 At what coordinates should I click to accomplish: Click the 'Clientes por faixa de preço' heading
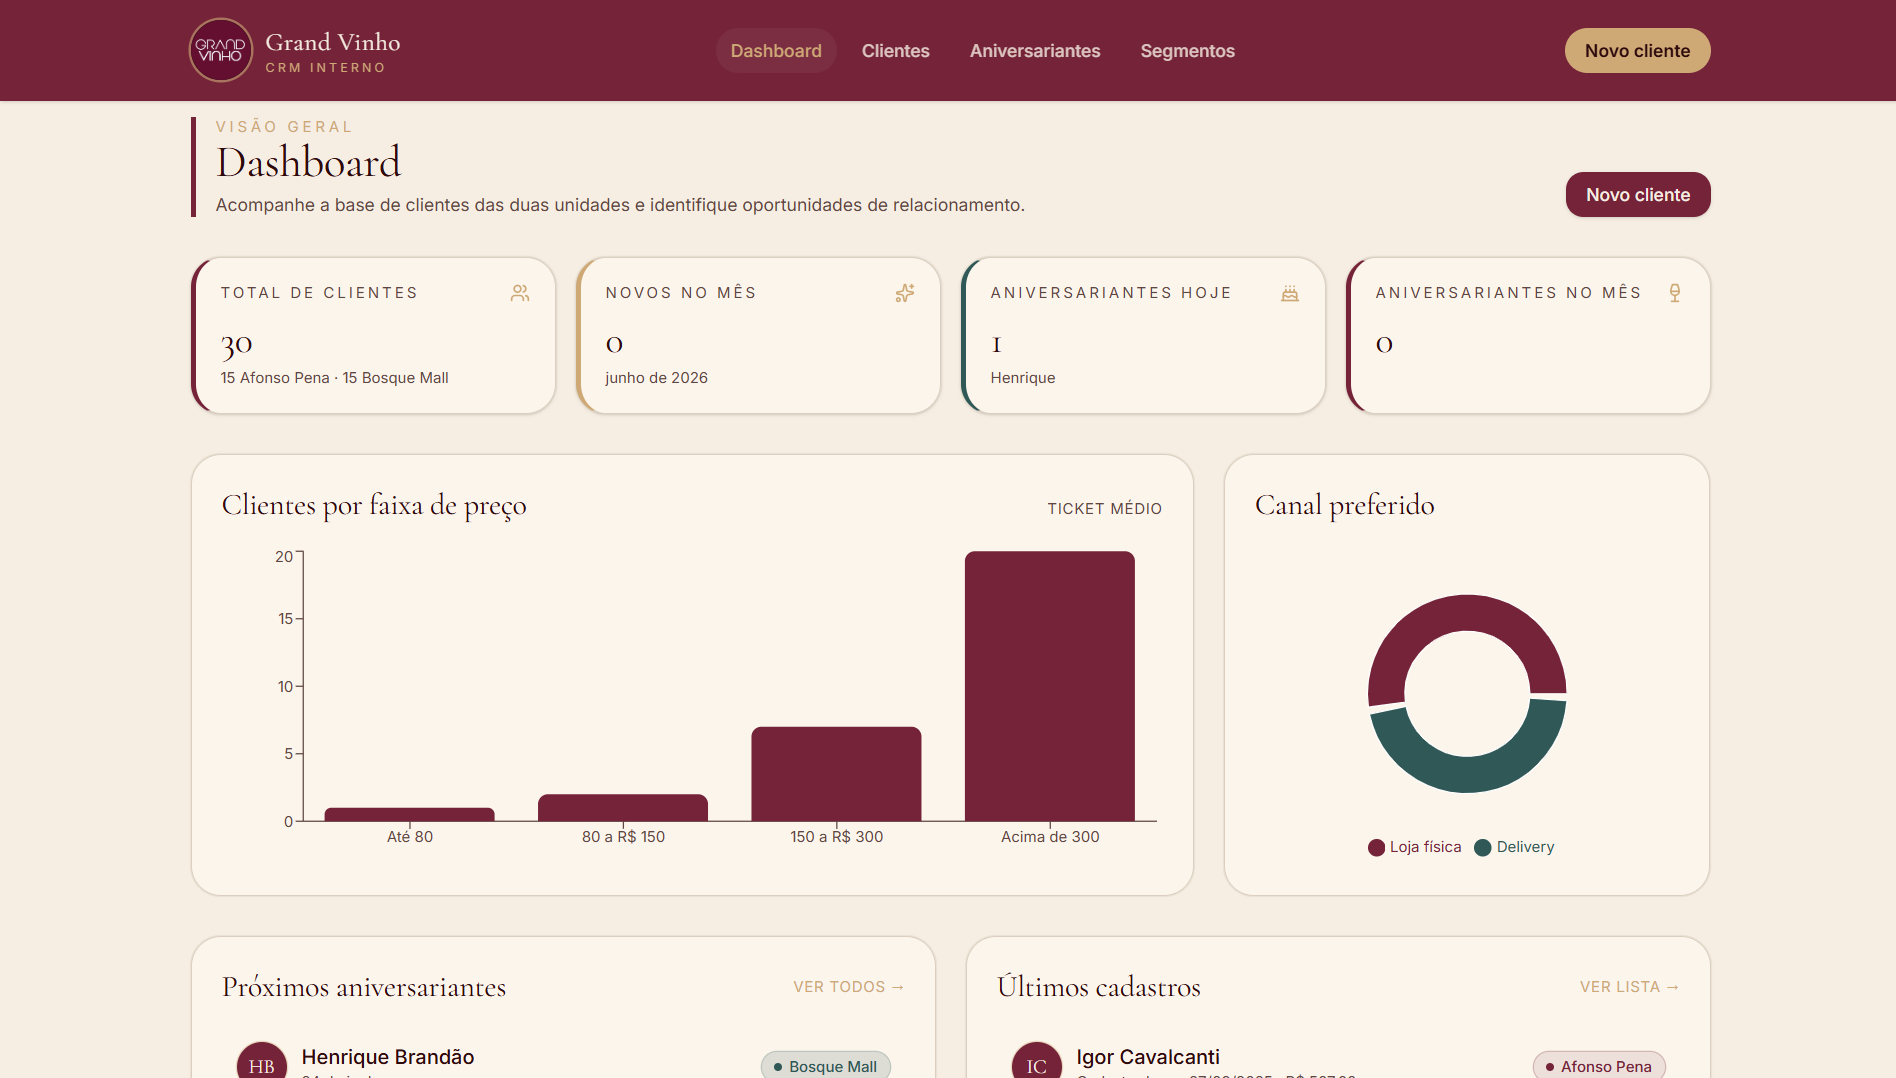pyautogui.click(x=374, y=506)
